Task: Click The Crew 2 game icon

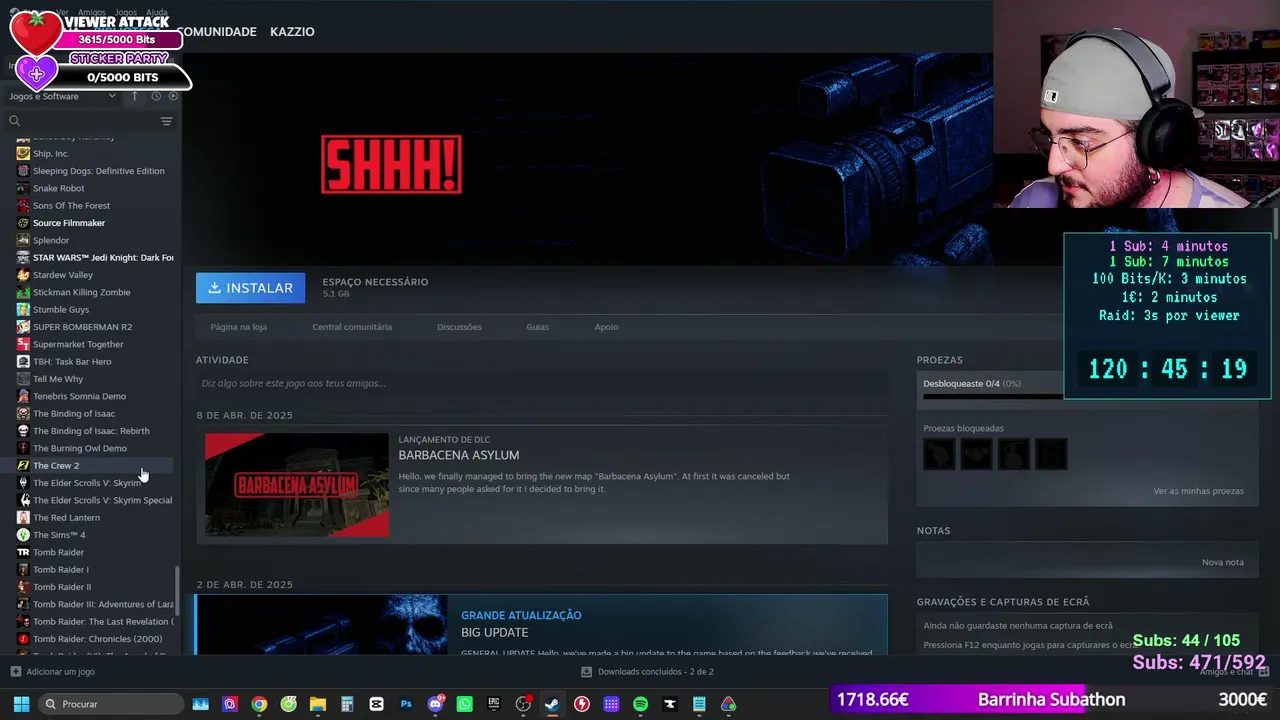Action: point(23,466)
